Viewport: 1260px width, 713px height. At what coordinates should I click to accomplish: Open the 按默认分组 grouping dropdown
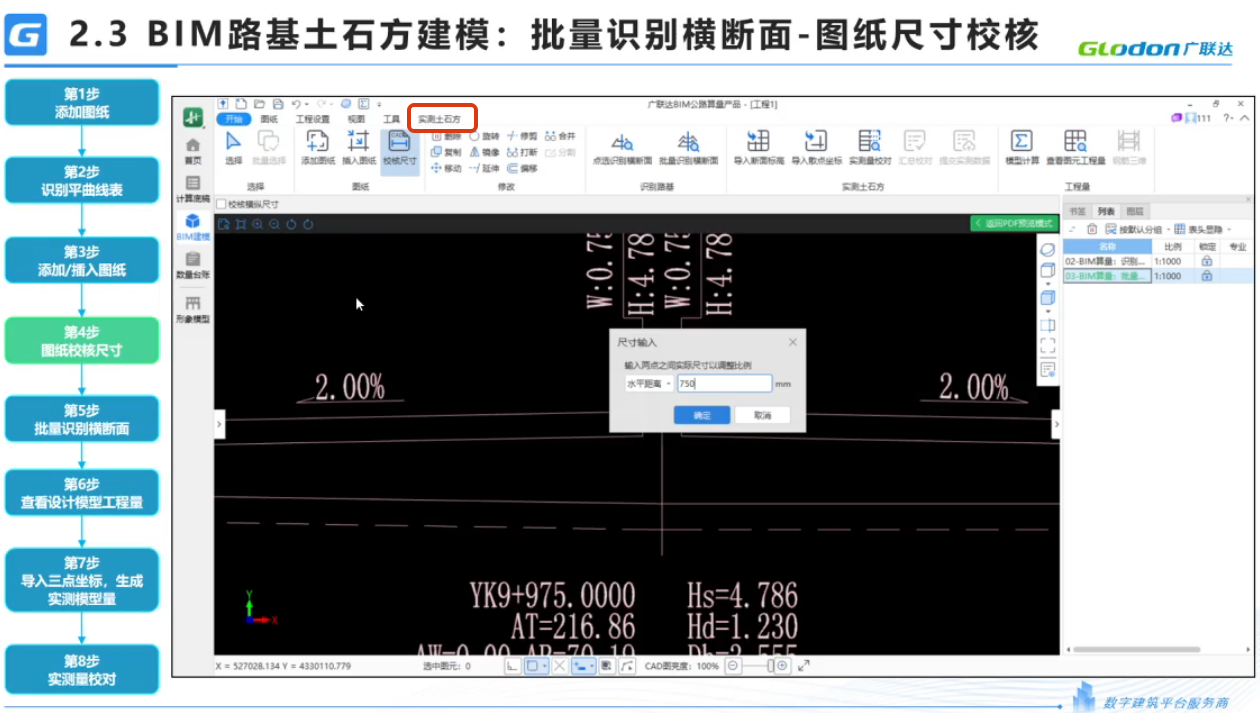click(1141, 229)
